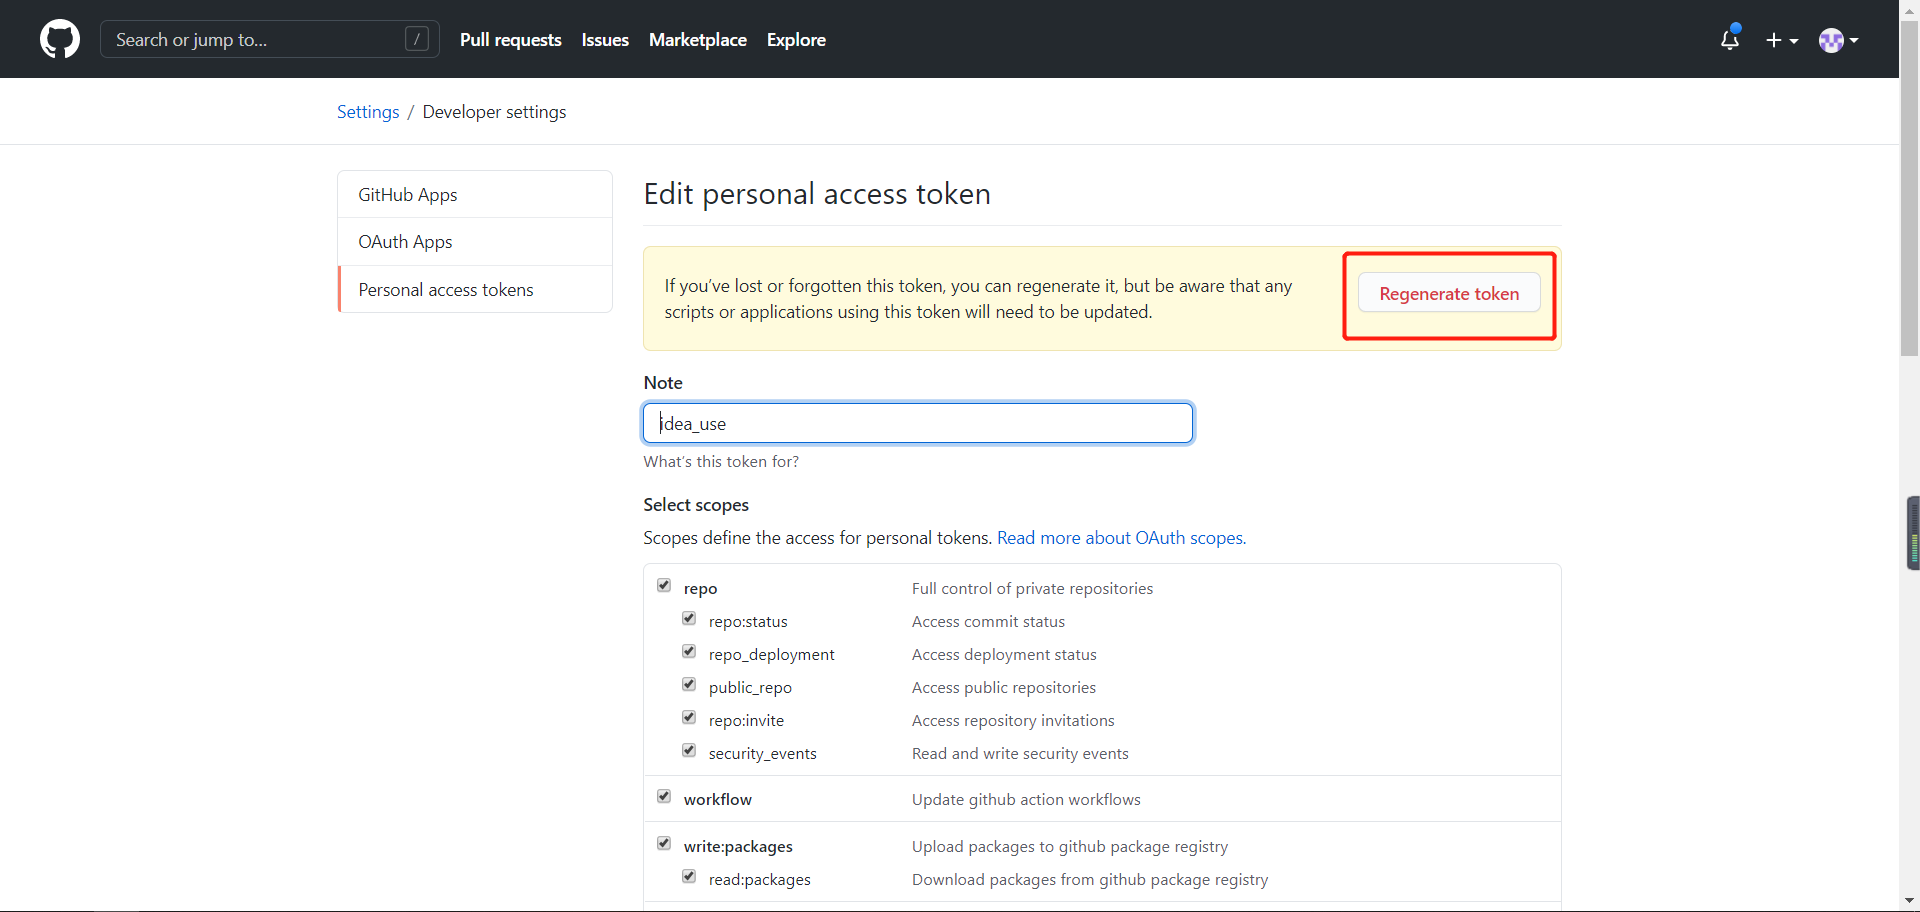Viewport: 1920px width, 912px height.
Task: Click the GitHub Octocat logo
Action: tap(60, 40)
